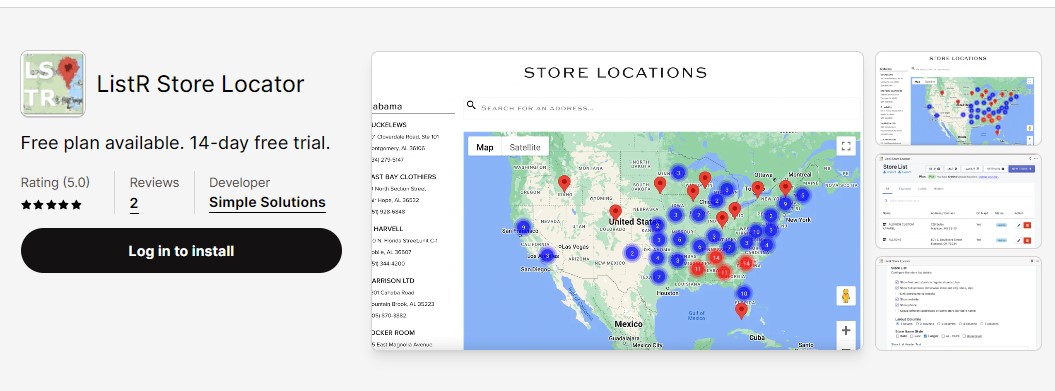Click the red pin at Florida's southern tip

[741, 310]
